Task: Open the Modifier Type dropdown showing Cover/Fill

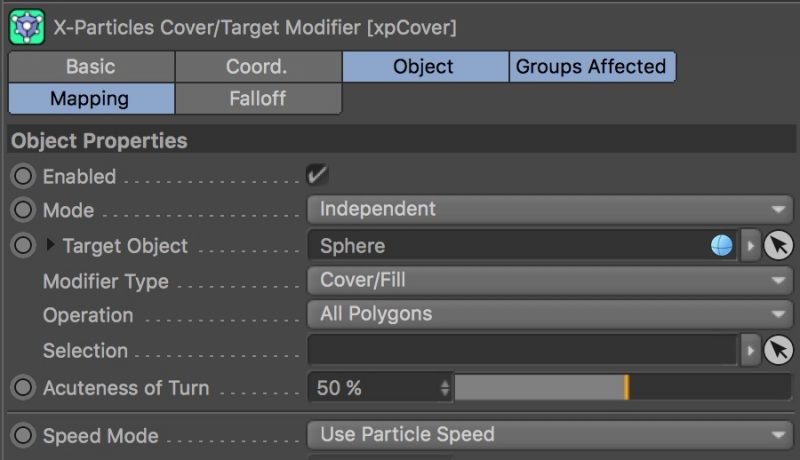Action: [550, 280]
